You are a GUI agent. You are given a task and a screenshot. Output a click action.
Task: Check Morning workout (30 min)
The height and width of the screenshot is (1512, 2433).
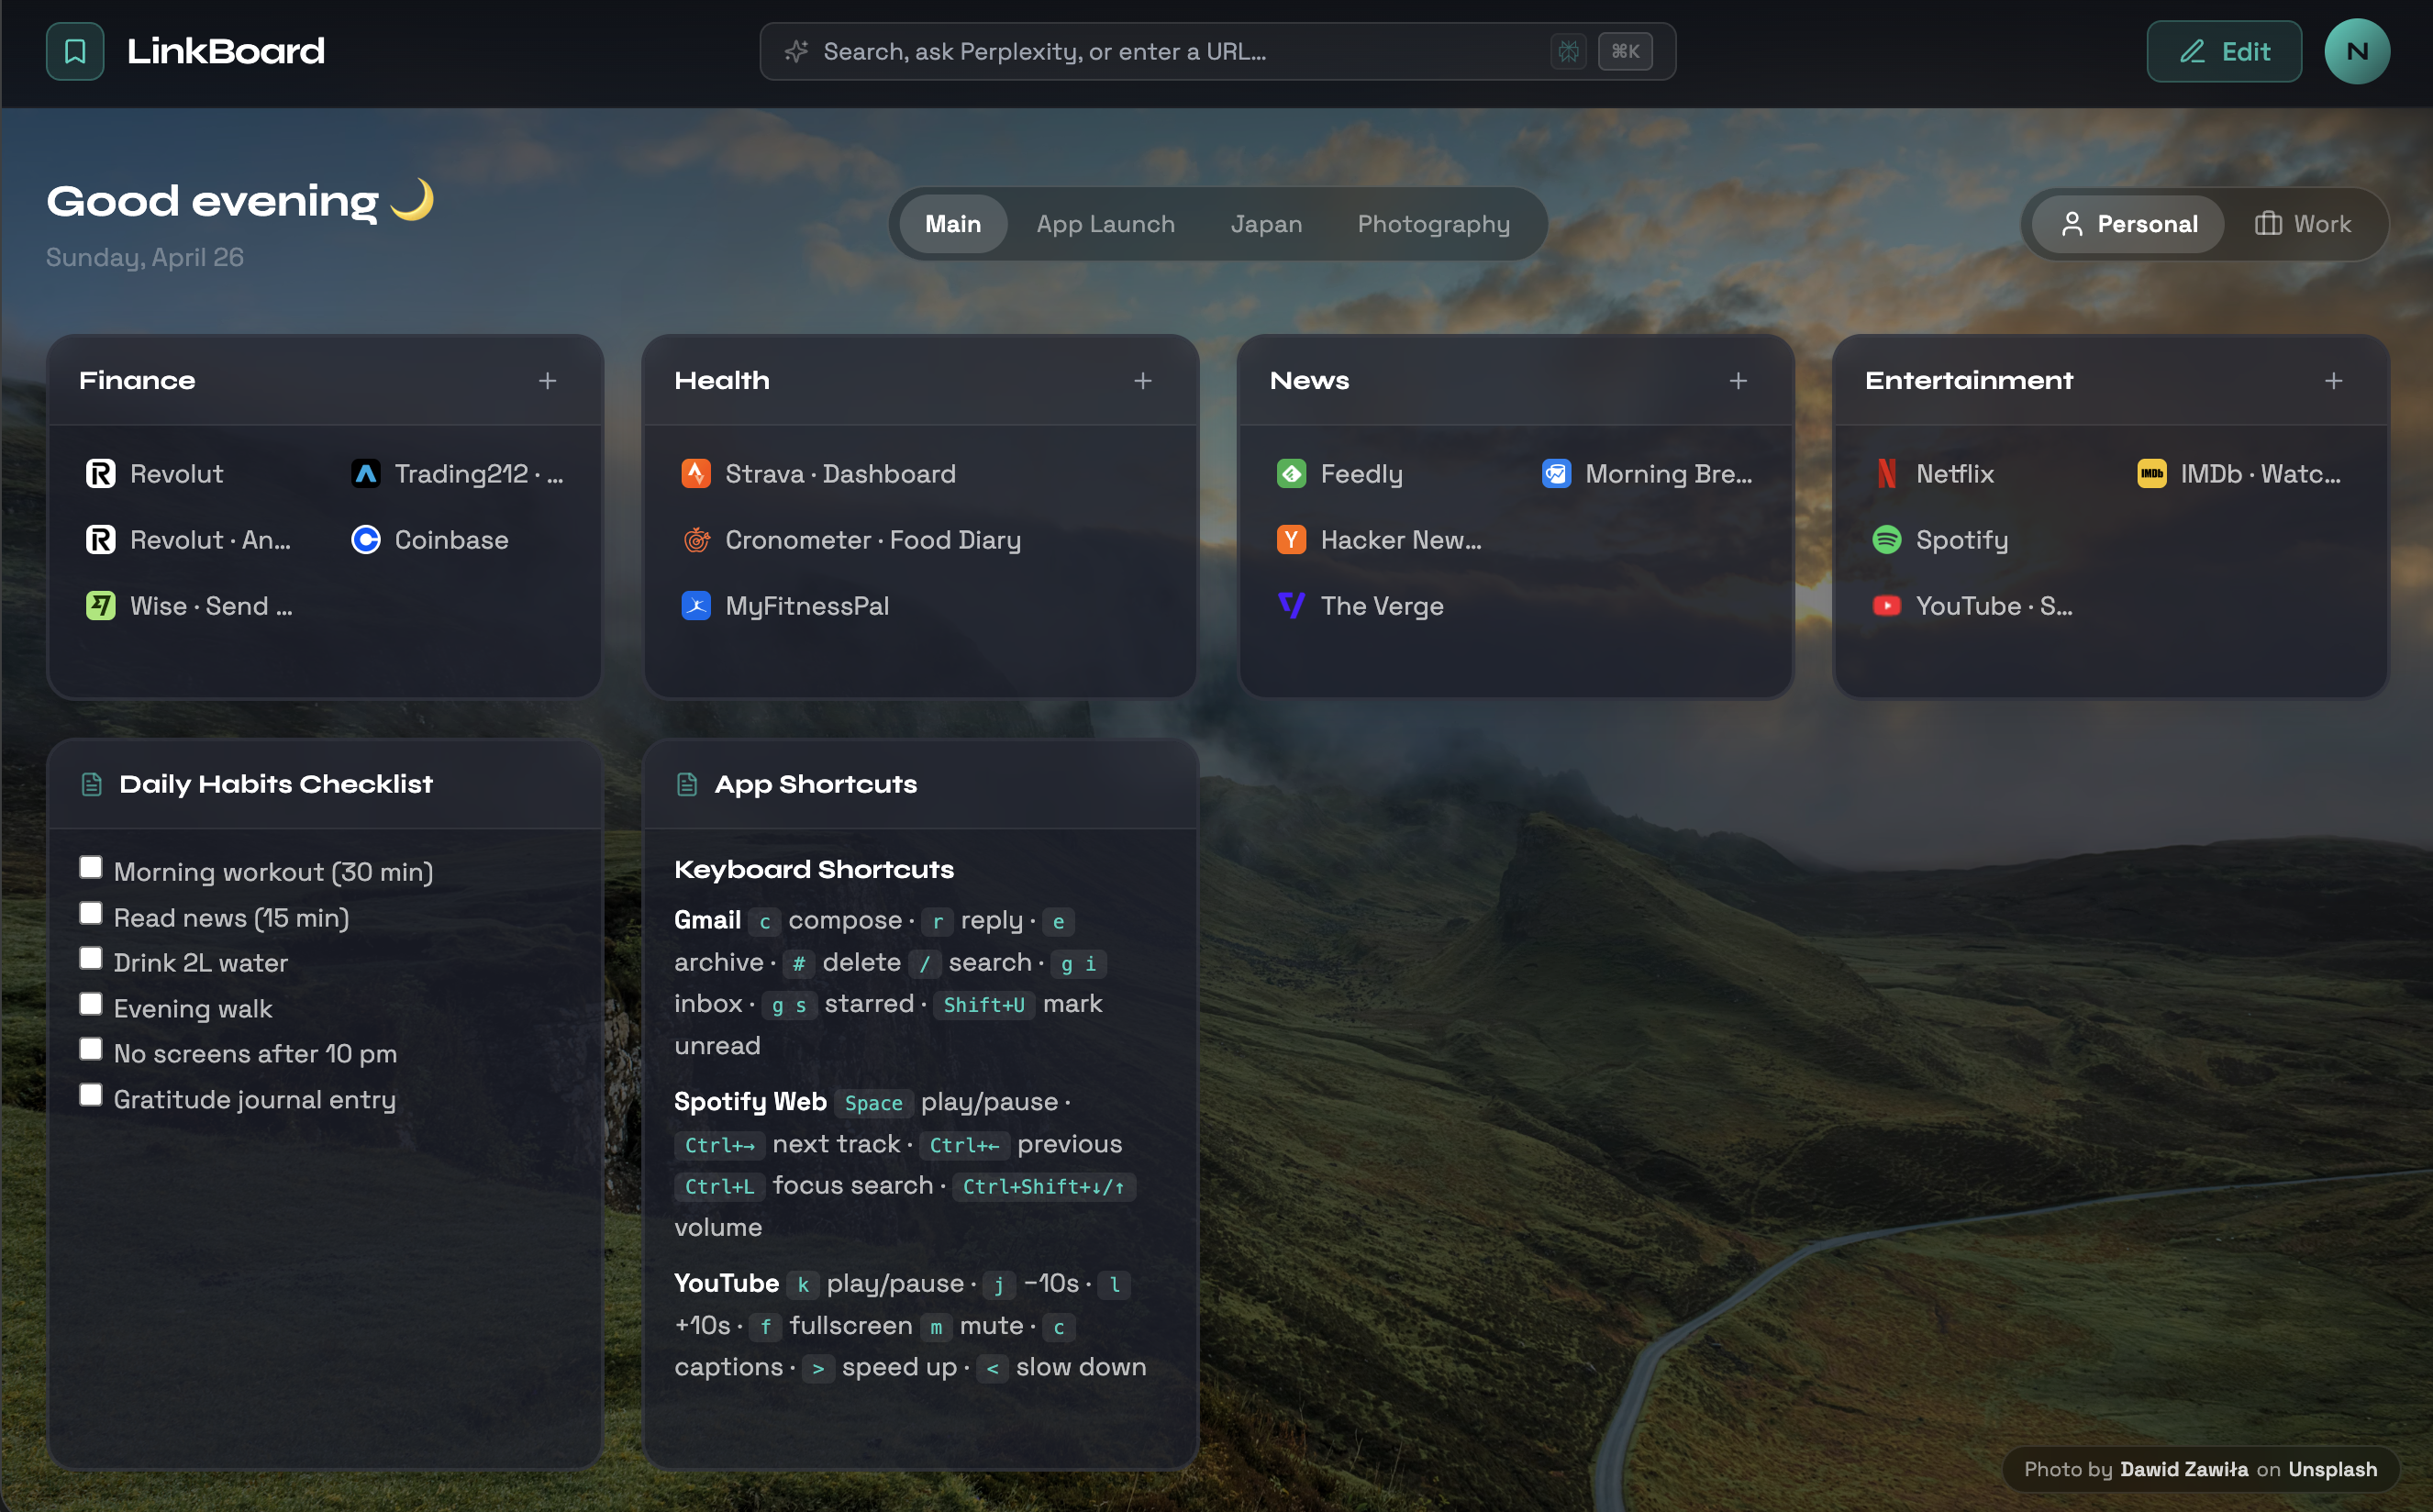tap(91, 867)
